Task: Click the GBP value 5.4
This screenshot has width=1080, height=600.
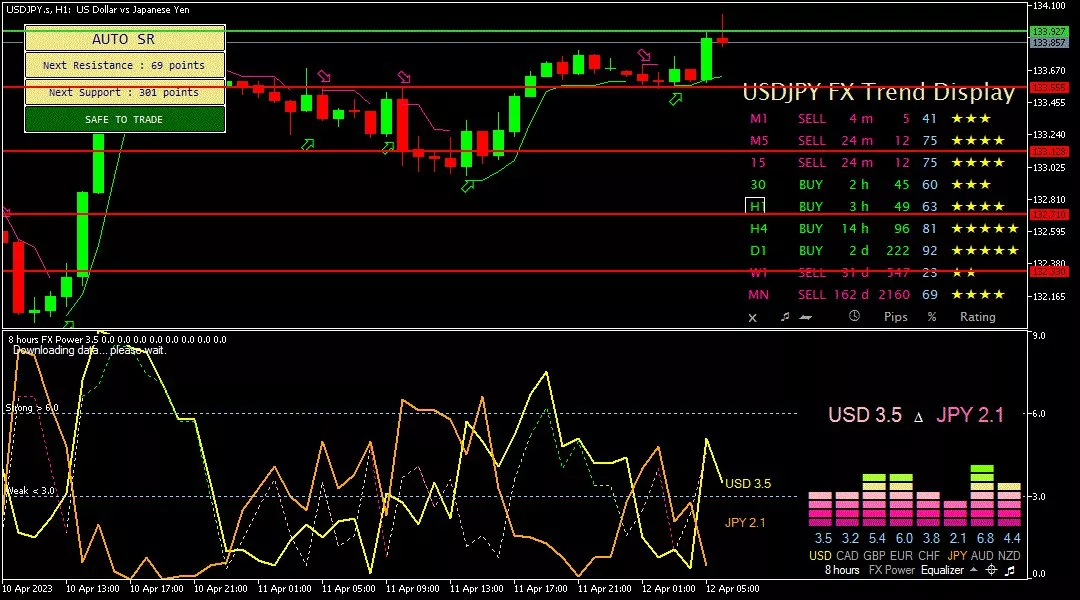Action: (877, 539)
